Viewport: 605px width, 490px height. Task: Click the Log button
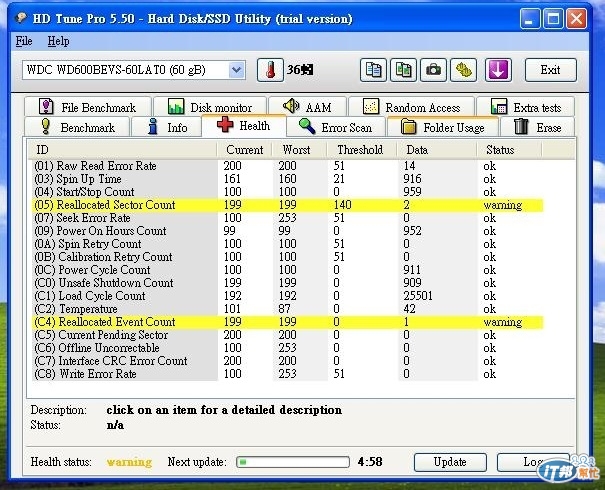pyautogui.click(x=533, y=462)
